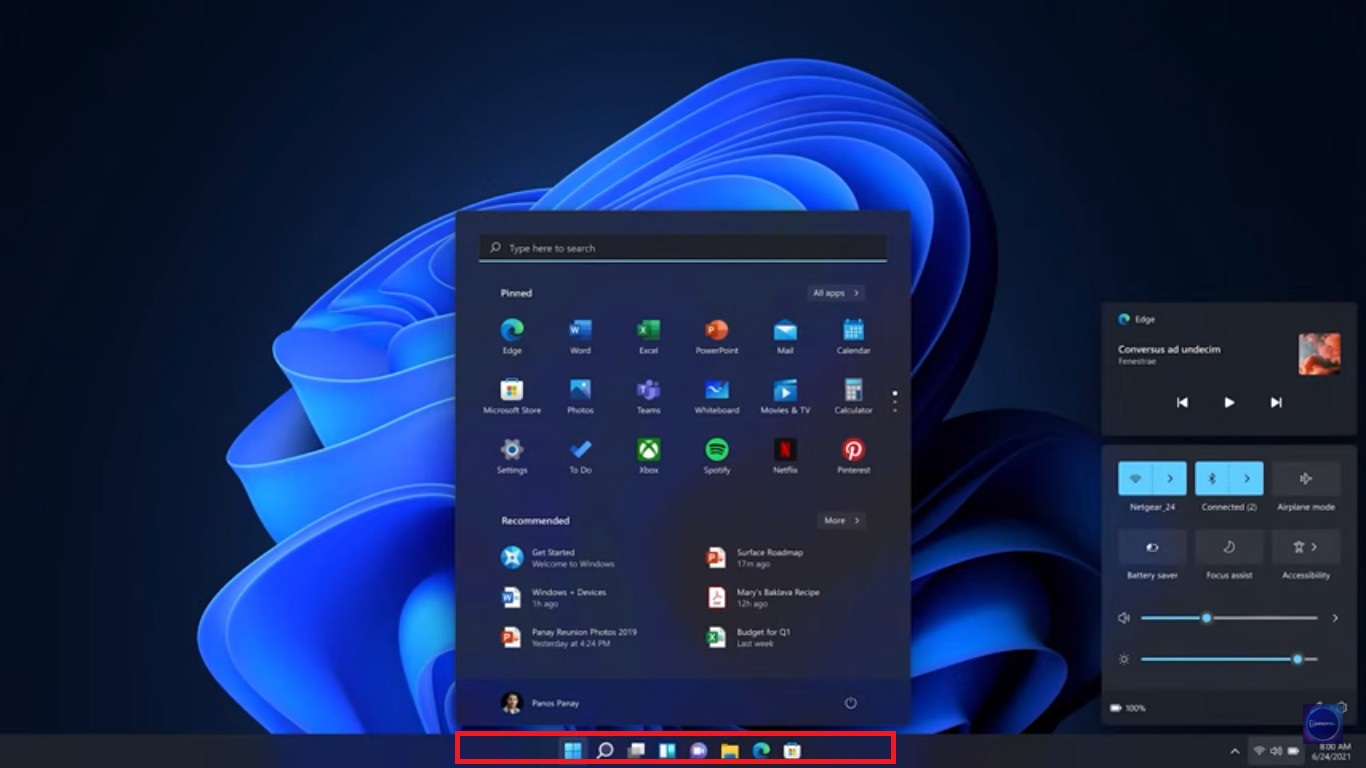Click More in the Recommended section
The width and height of the screenshot is (1366, 768).
841,520
